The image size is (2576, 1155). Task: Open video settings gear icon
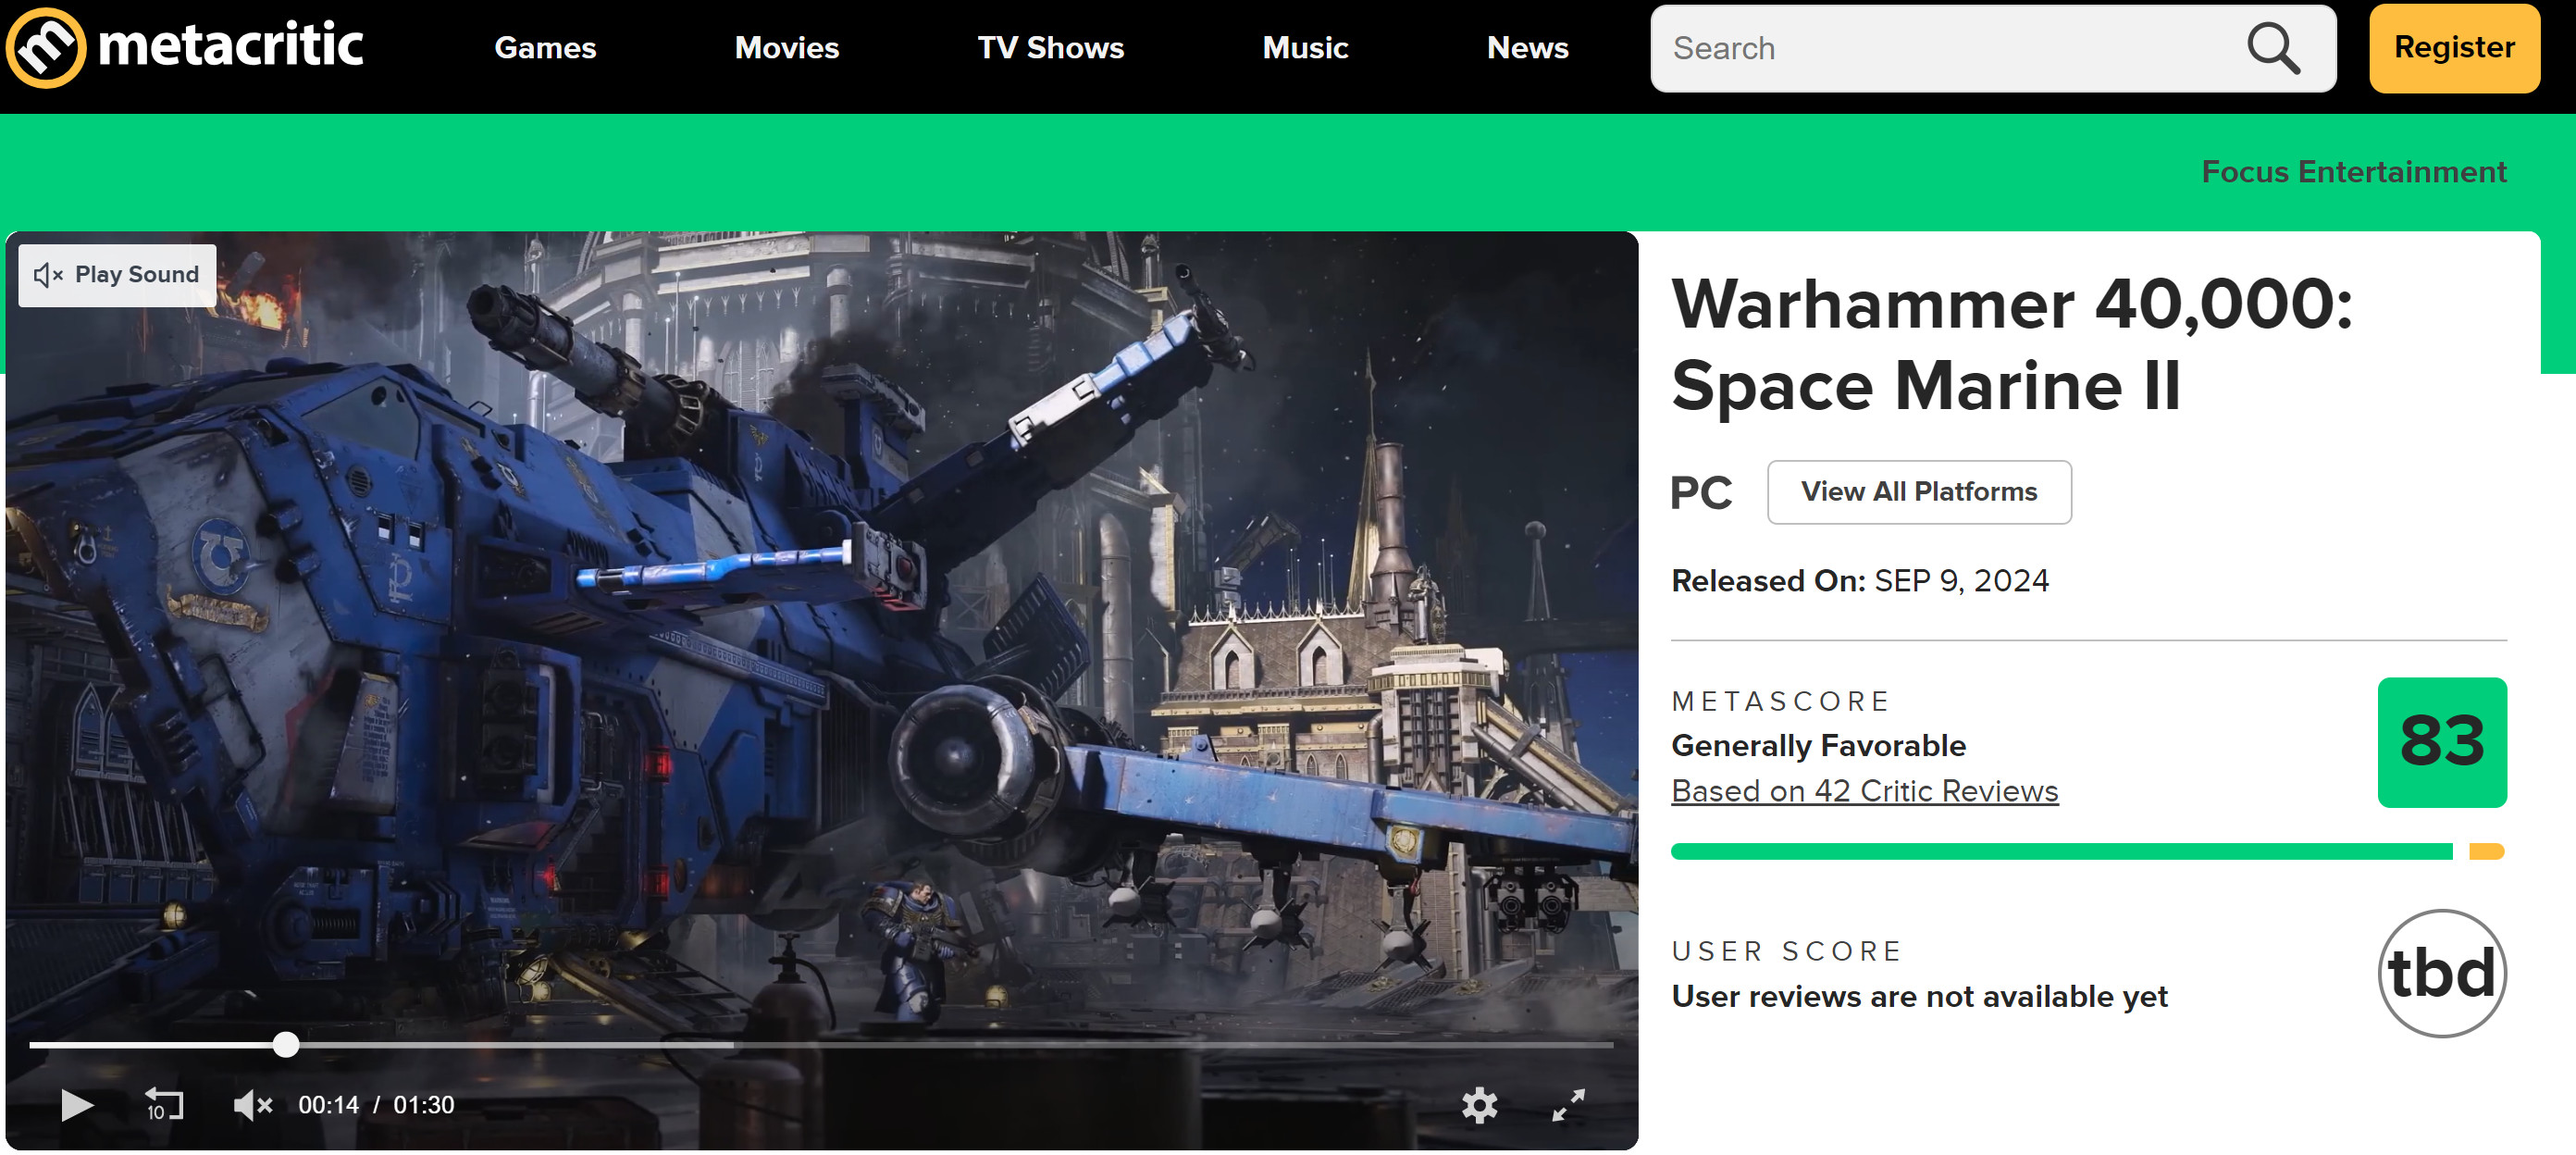tap(1479, 1105)
